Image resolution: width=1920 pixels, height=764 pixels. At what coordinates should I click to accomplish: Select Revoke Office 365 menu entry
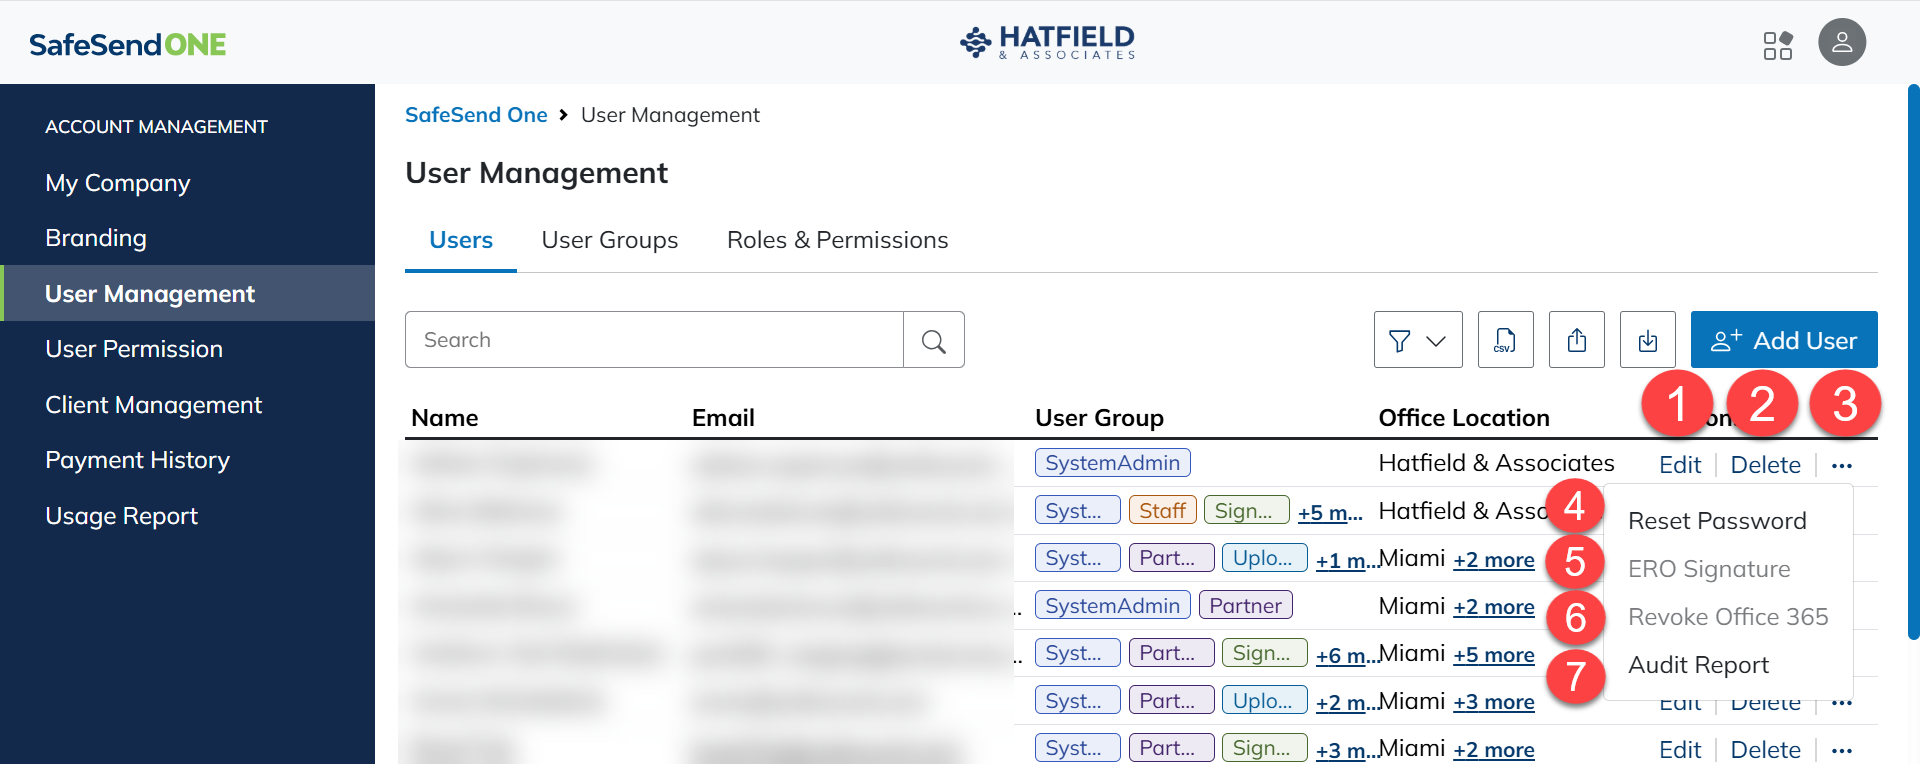tap(1728, 617)
